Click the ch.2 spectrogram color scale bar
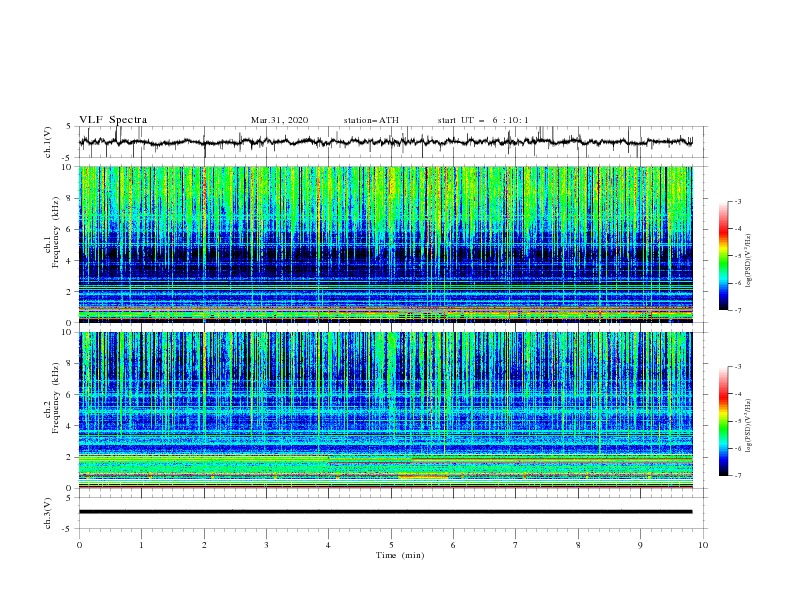 click(x=723, y=421)
